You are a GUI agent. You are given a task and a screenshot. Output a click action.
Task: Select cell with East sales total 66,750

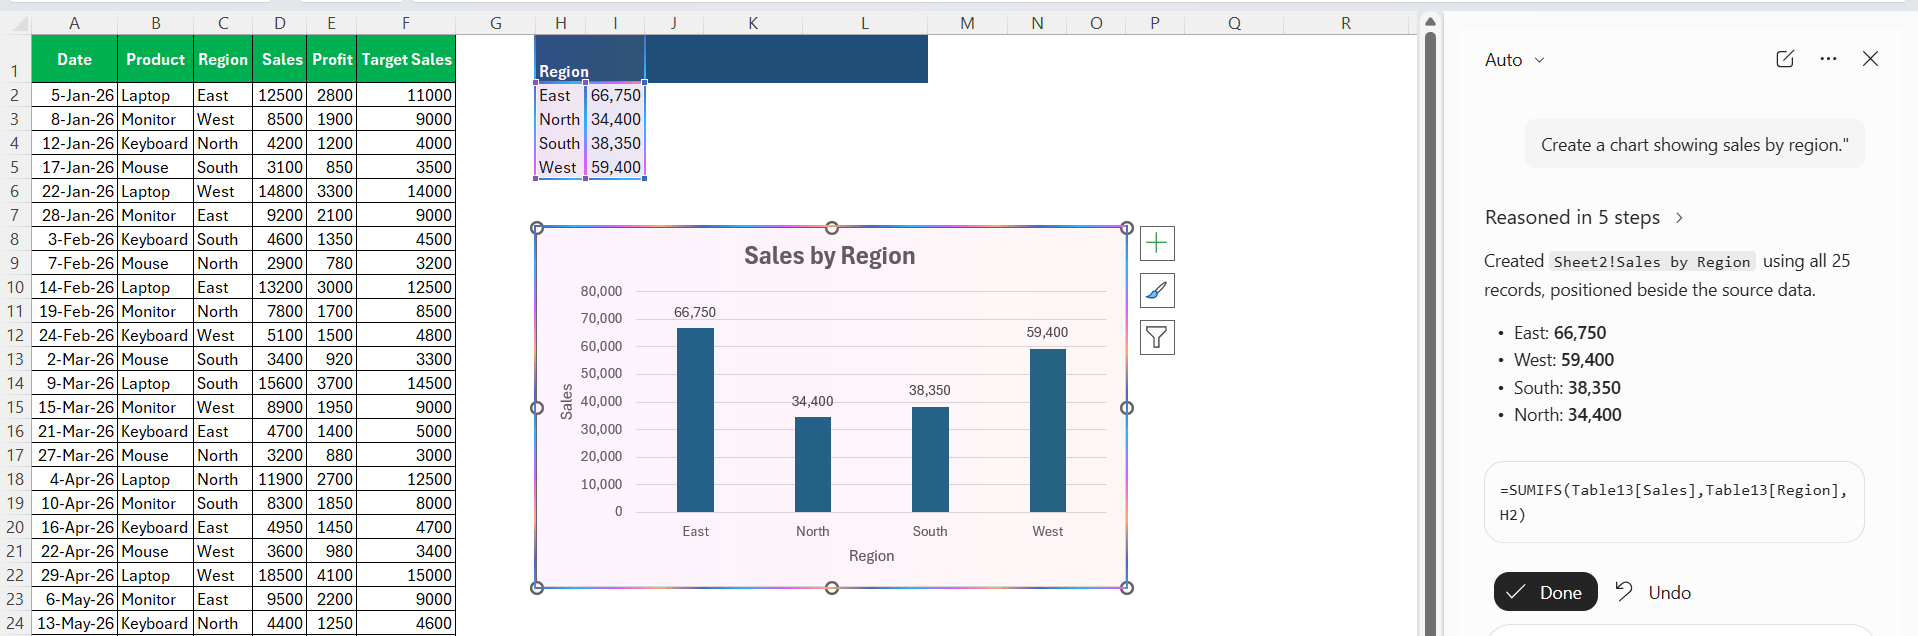pyautogui.click(x=615, y=95)
